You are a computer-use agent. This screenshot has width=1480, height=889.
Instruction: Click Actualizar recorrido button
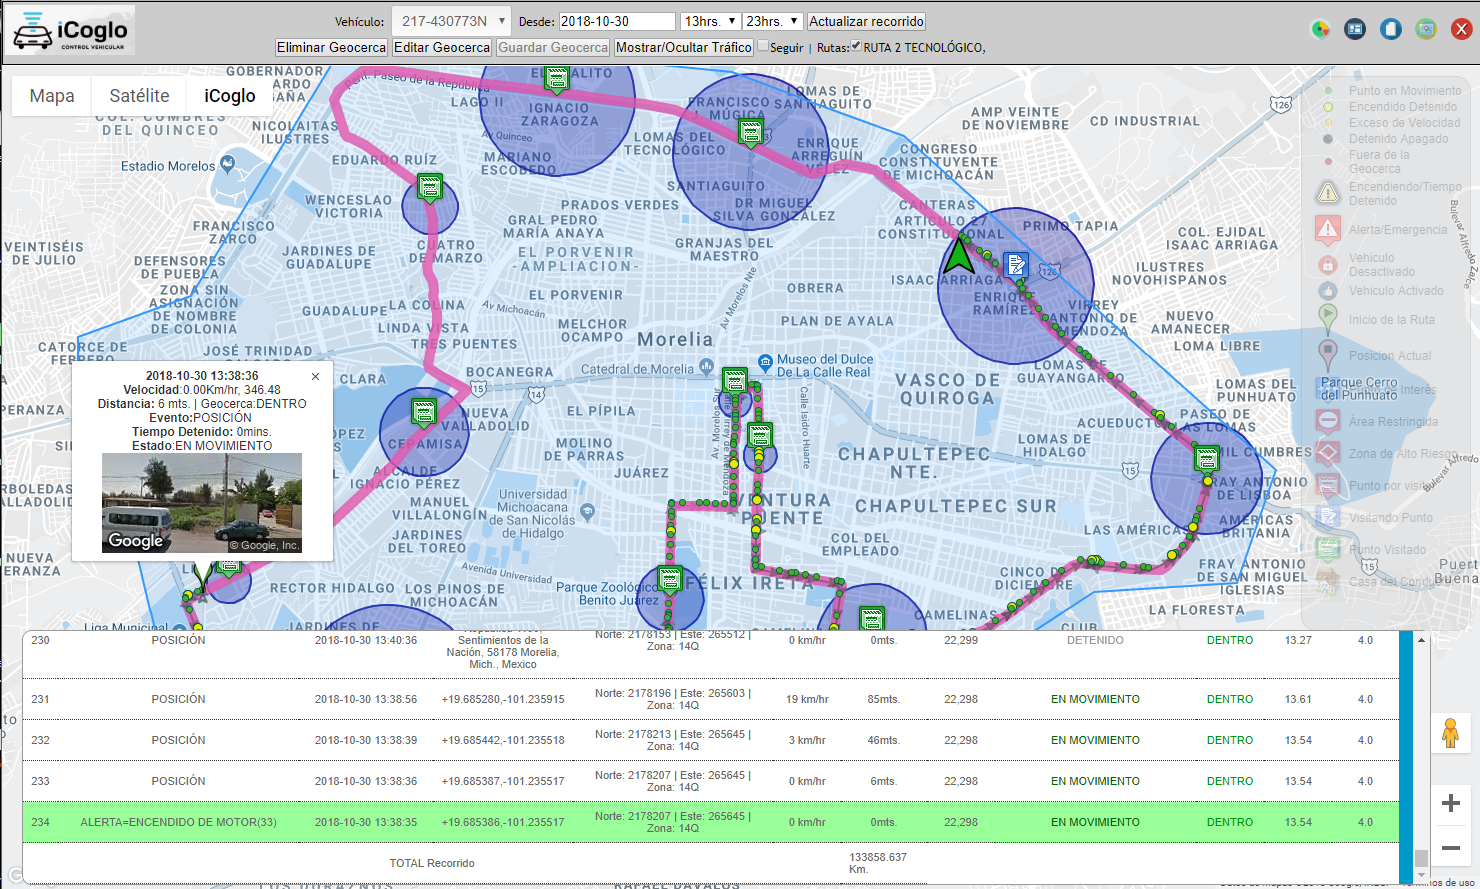(866, 21)
